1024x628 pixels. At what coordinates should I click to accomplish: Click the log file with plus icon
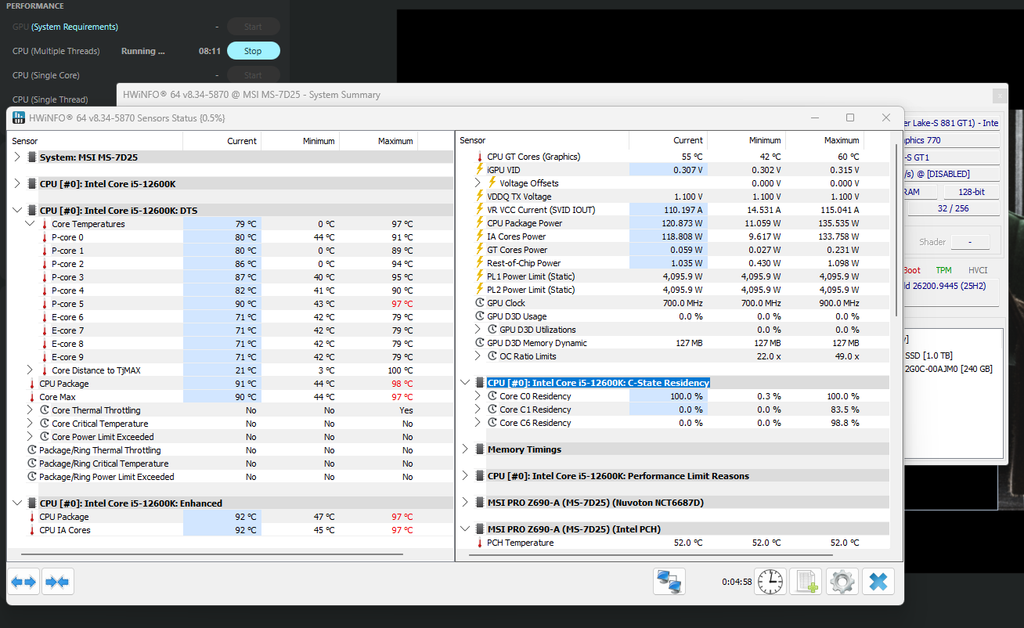(x=806, y=582)
